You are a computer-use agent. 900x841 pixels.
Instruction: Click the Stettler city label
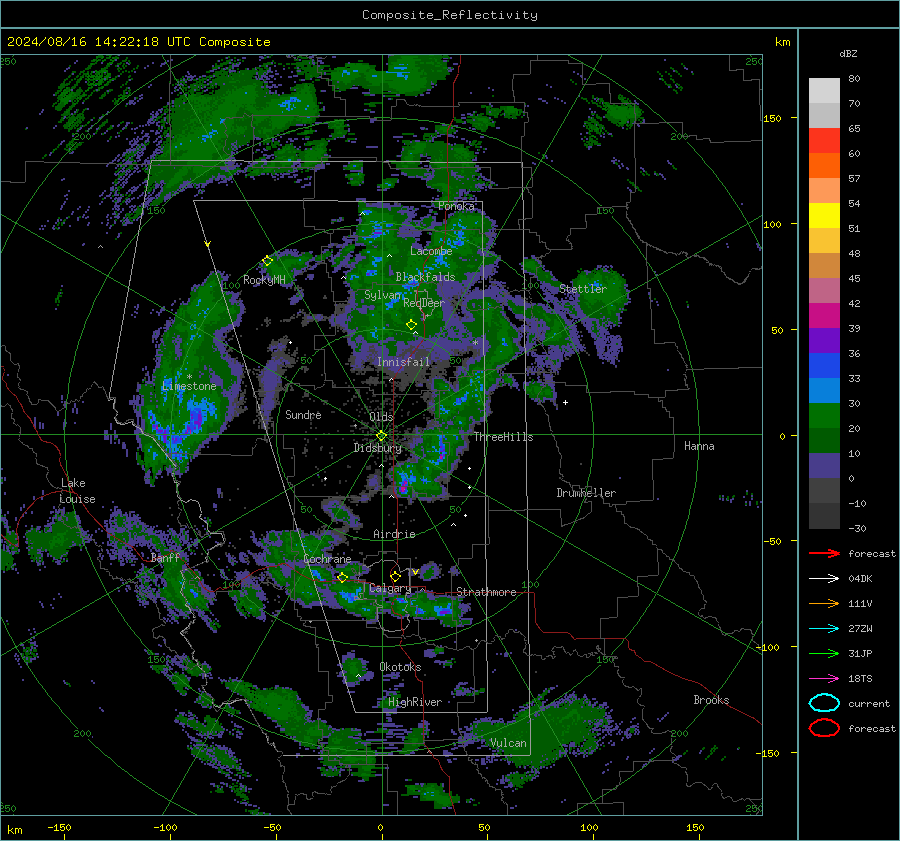click(x=583, y=289)
